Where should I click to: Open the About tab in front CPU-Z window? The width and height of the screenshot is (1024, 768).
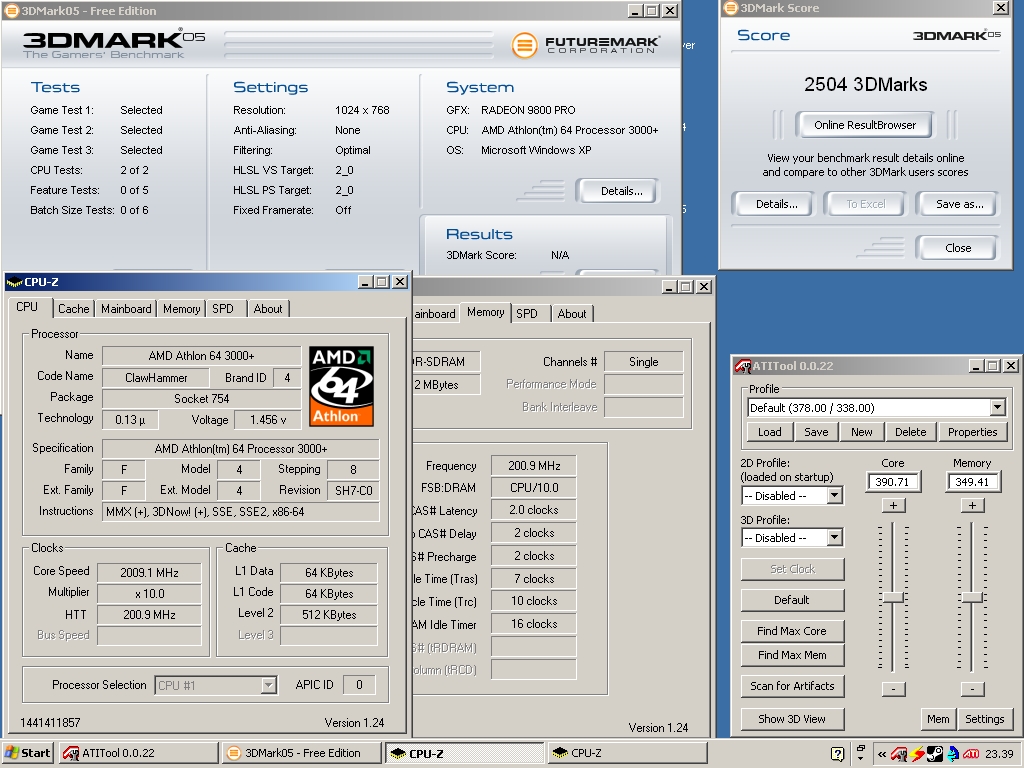coord(268,309)
